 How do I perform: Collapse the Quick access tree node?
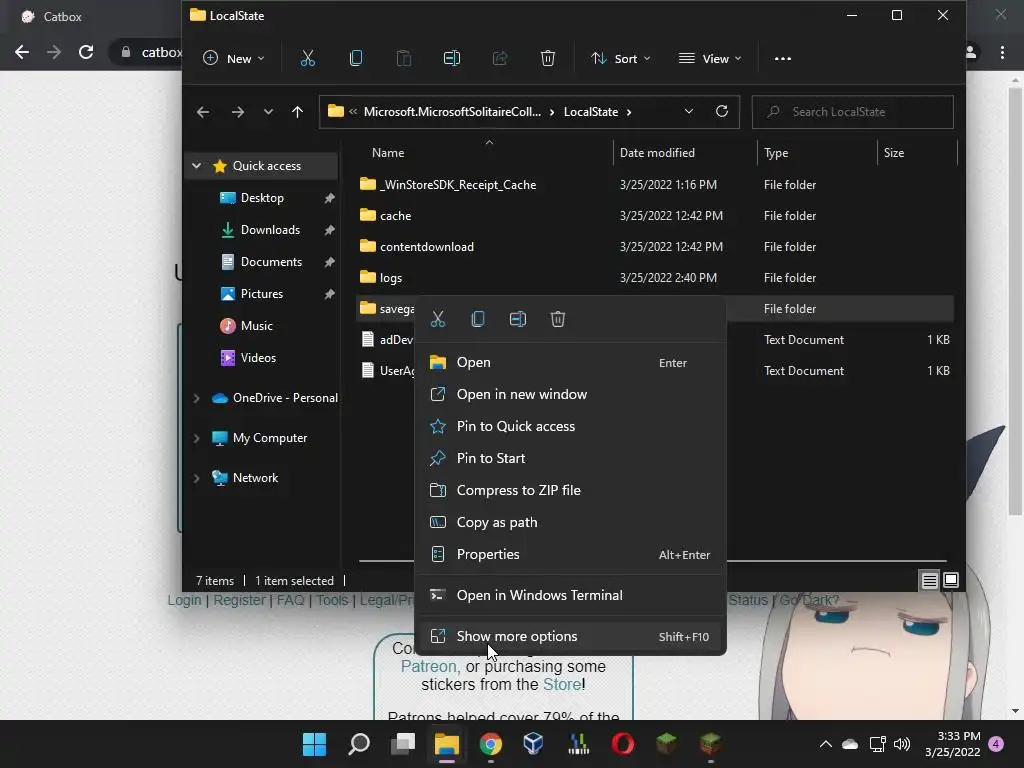coord(197,166)
